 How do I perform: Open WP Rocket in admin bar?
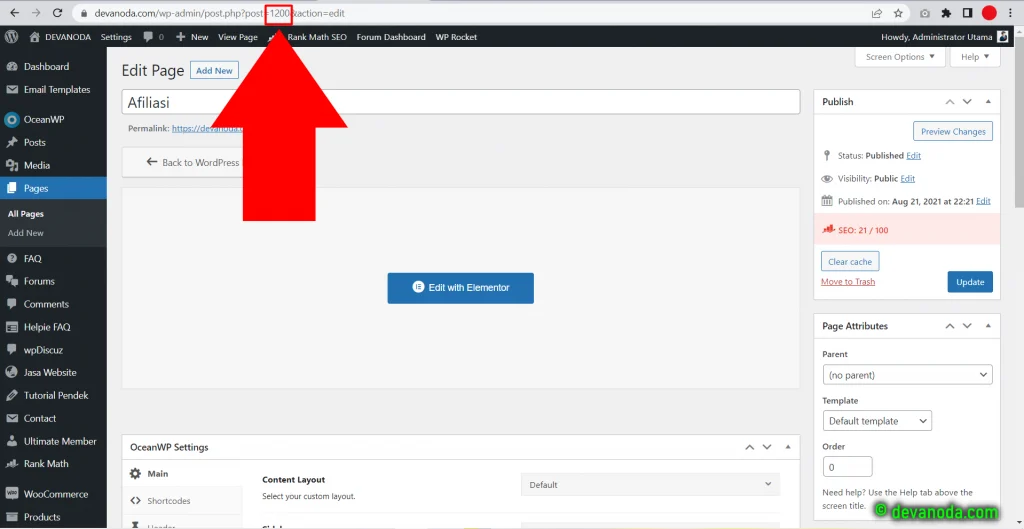click(x=456, y=37)
